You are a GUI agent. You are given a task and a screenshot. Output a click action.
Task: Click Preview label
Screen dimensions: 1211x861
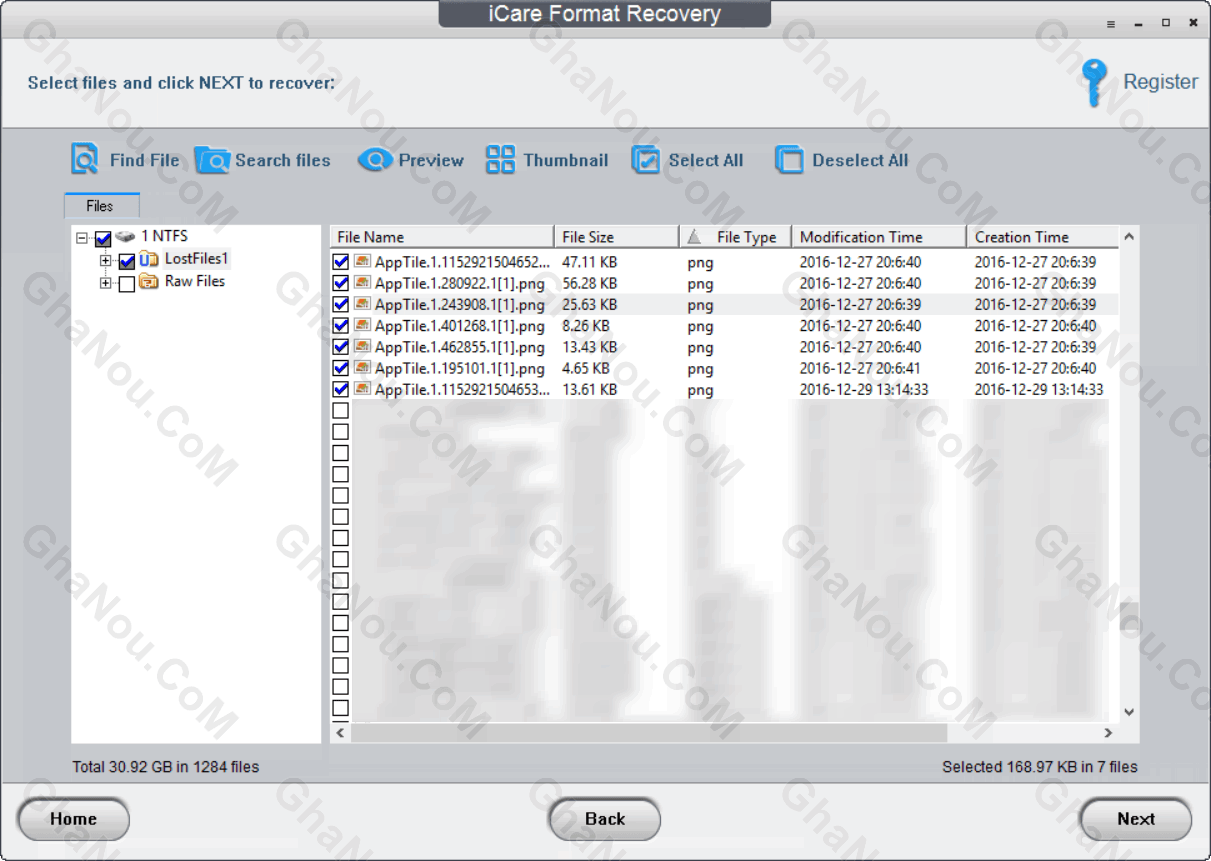click(431, 160)
